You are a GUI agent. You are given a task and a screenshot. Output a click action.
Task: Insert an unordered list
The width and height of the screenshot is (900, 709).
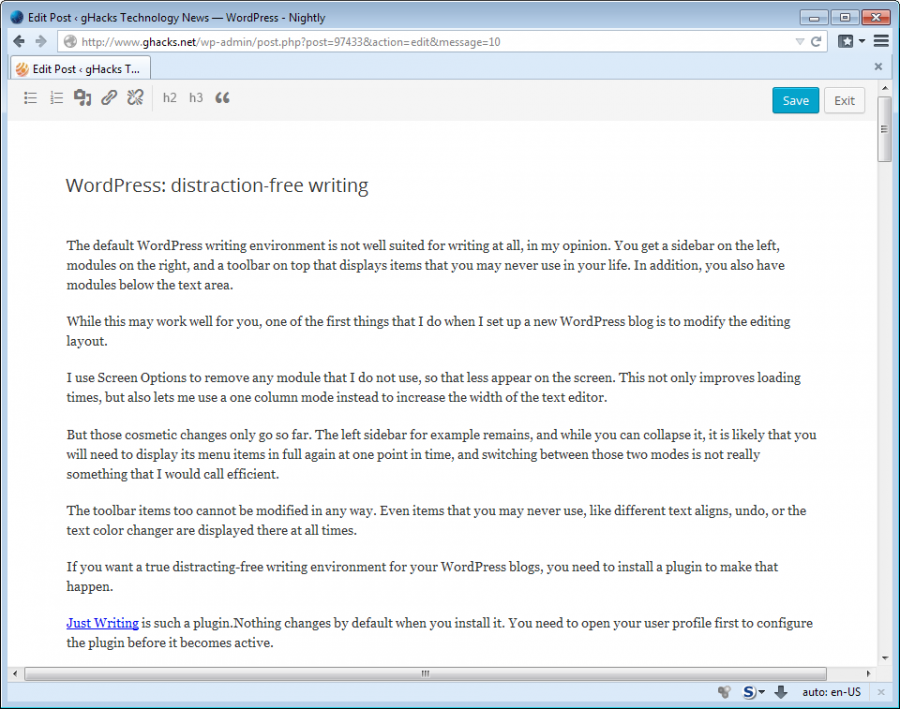tap(30, 97)
